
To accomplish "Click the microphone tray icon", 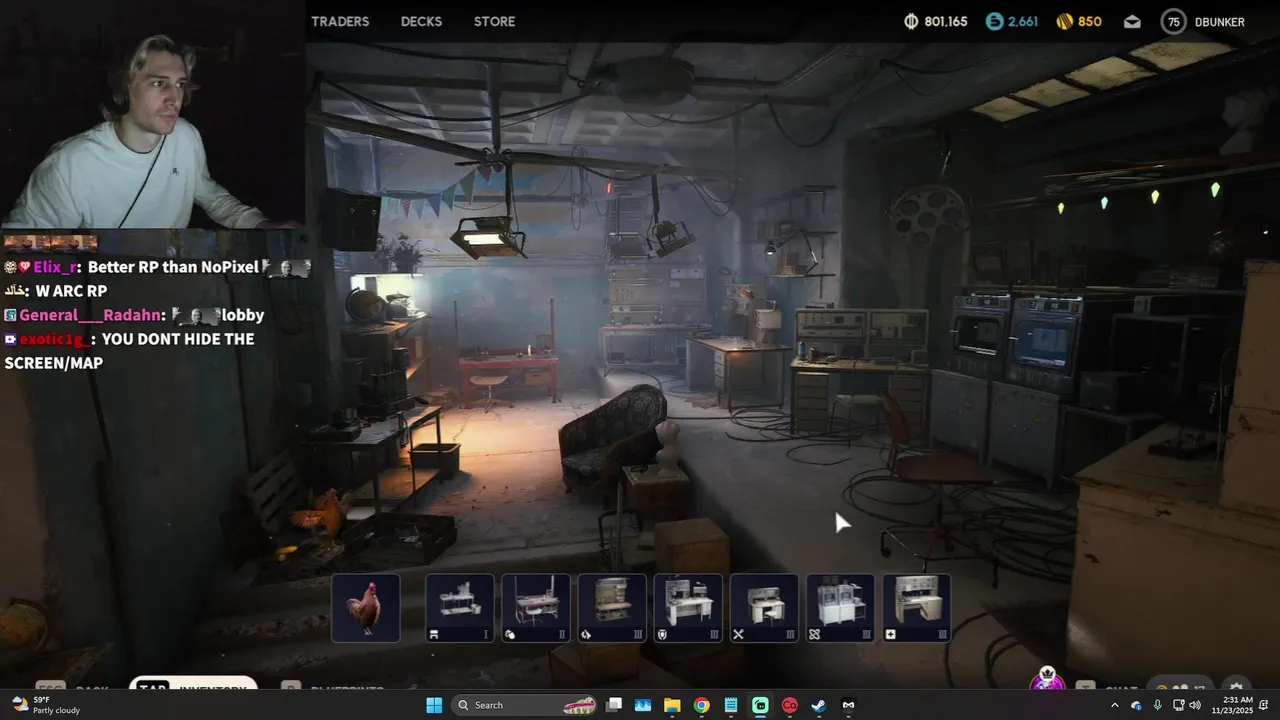I will coord(1157,705).
